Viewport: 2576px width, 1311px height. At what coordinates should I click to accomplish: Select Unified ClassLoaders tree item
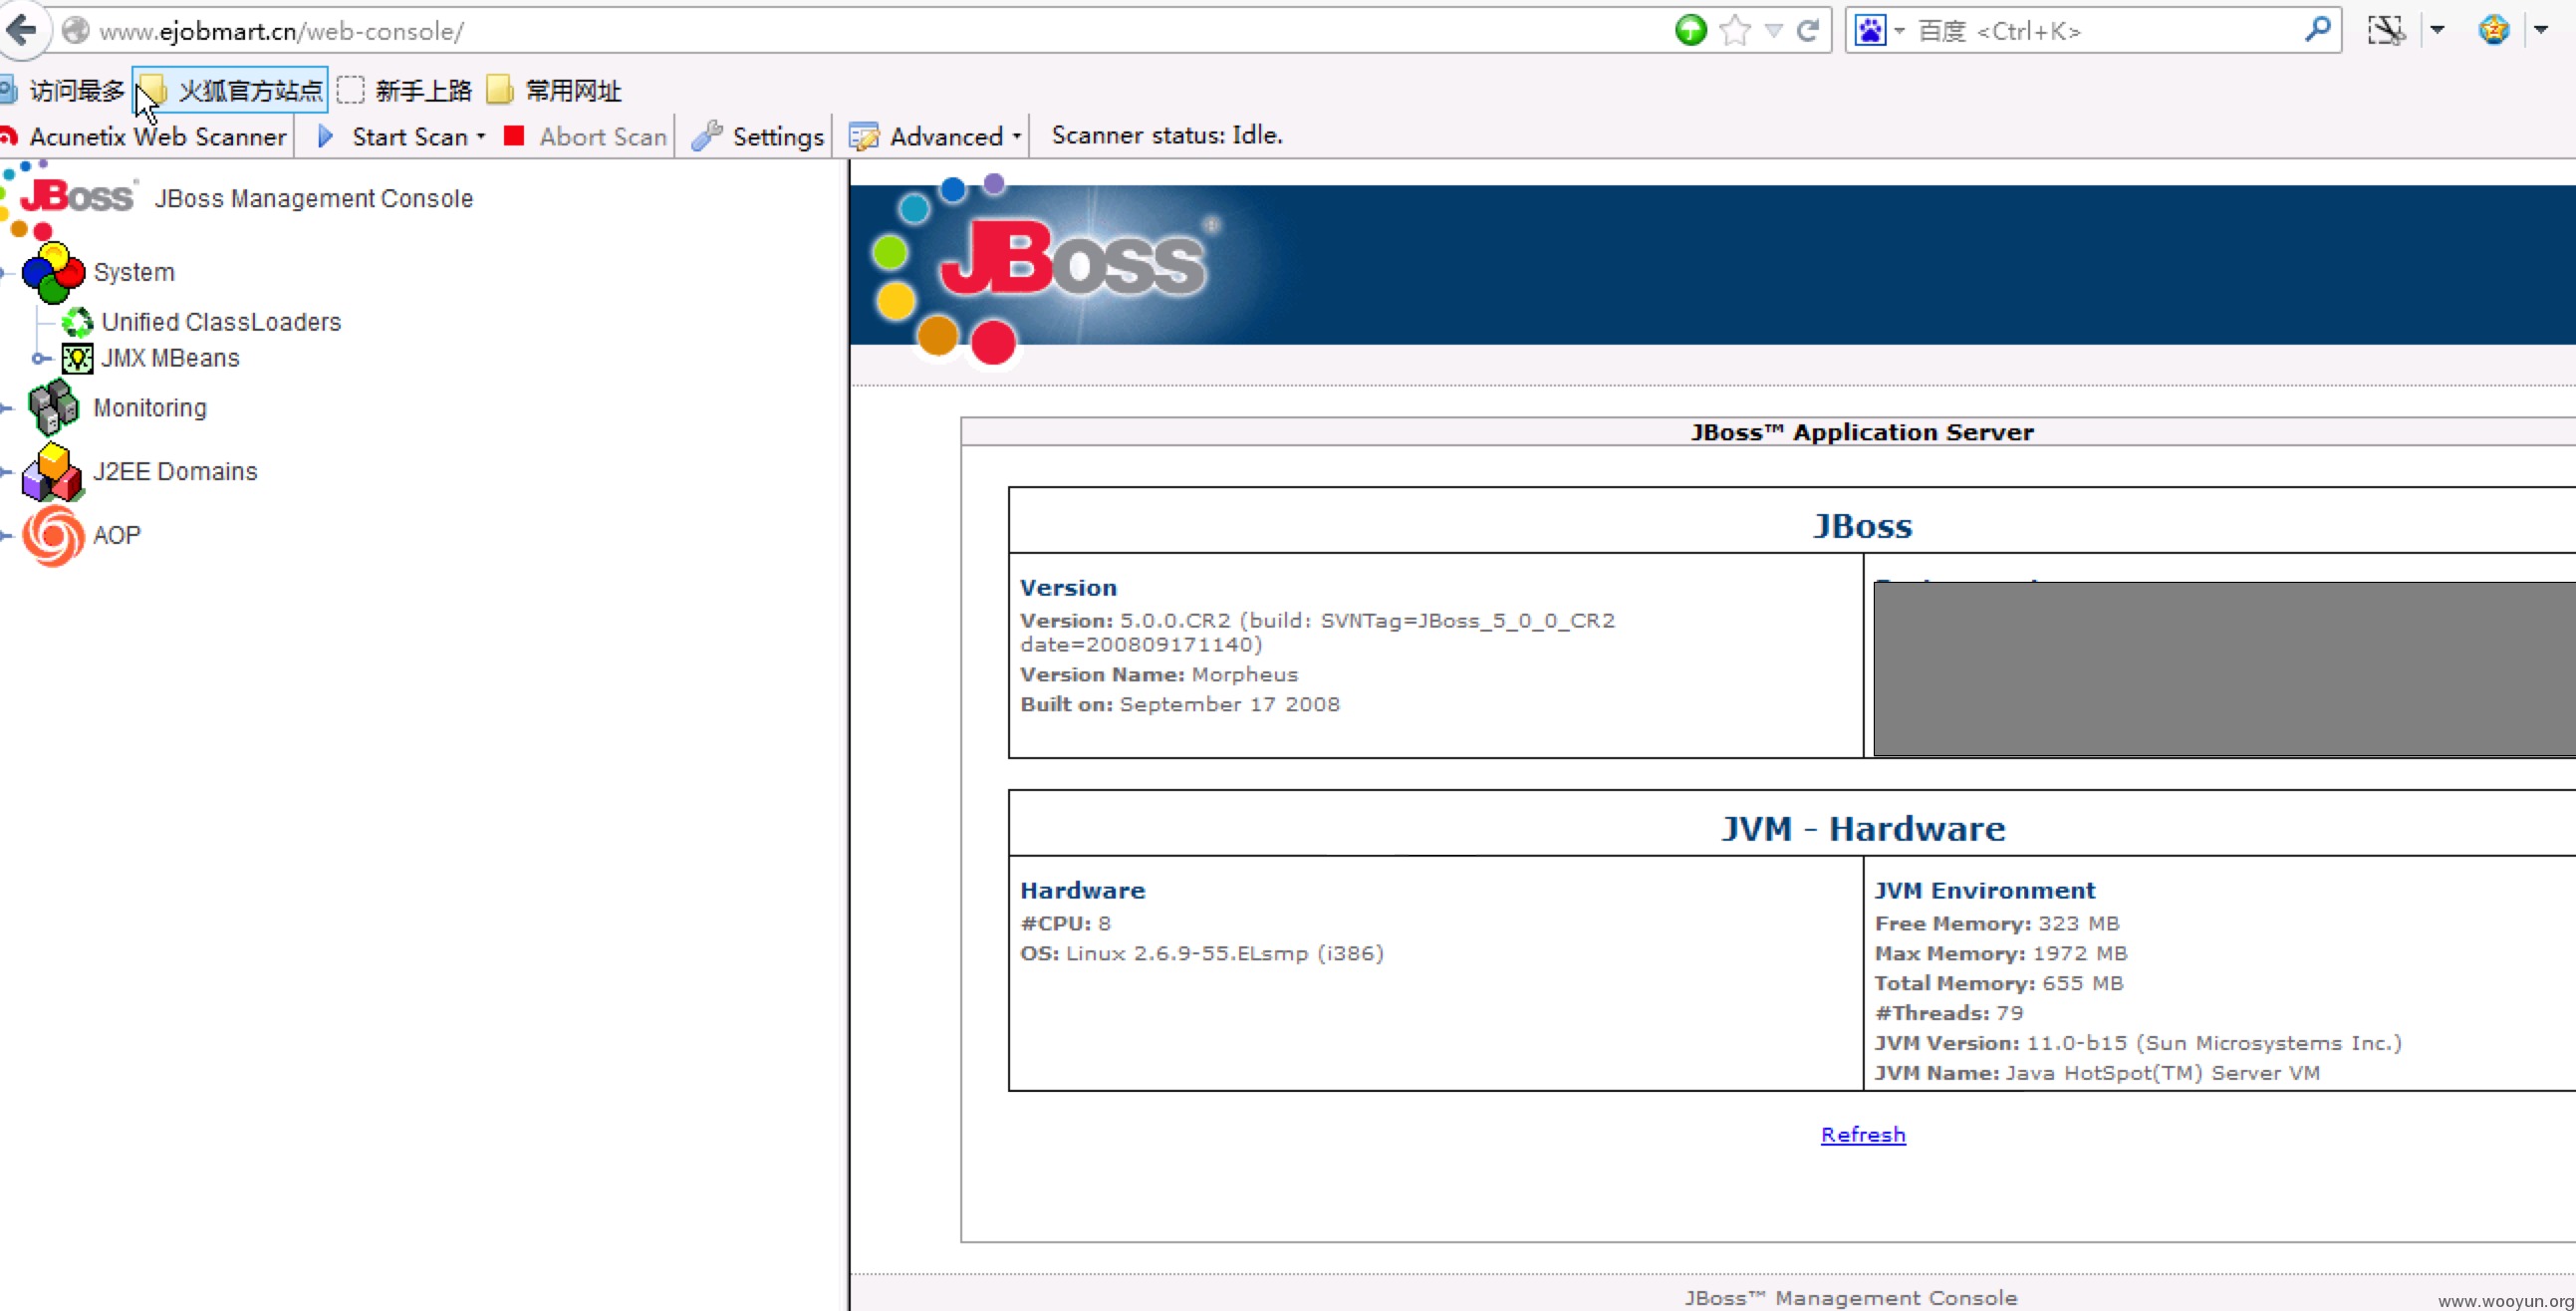click(221, 322)
